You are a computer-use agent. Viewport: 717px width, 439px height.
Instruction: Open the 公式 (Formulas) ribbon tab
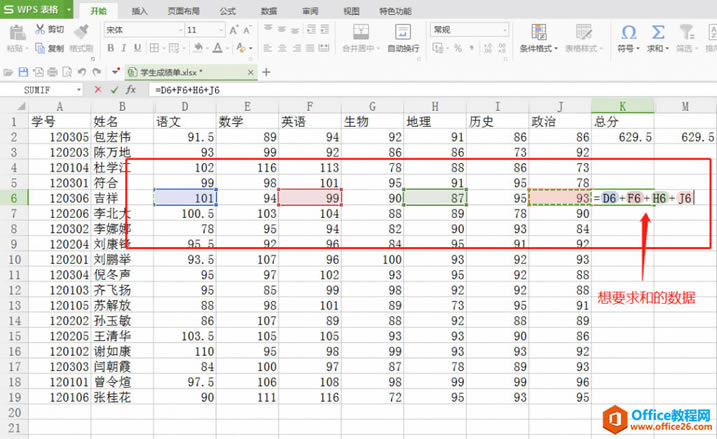tap(227, 10)
